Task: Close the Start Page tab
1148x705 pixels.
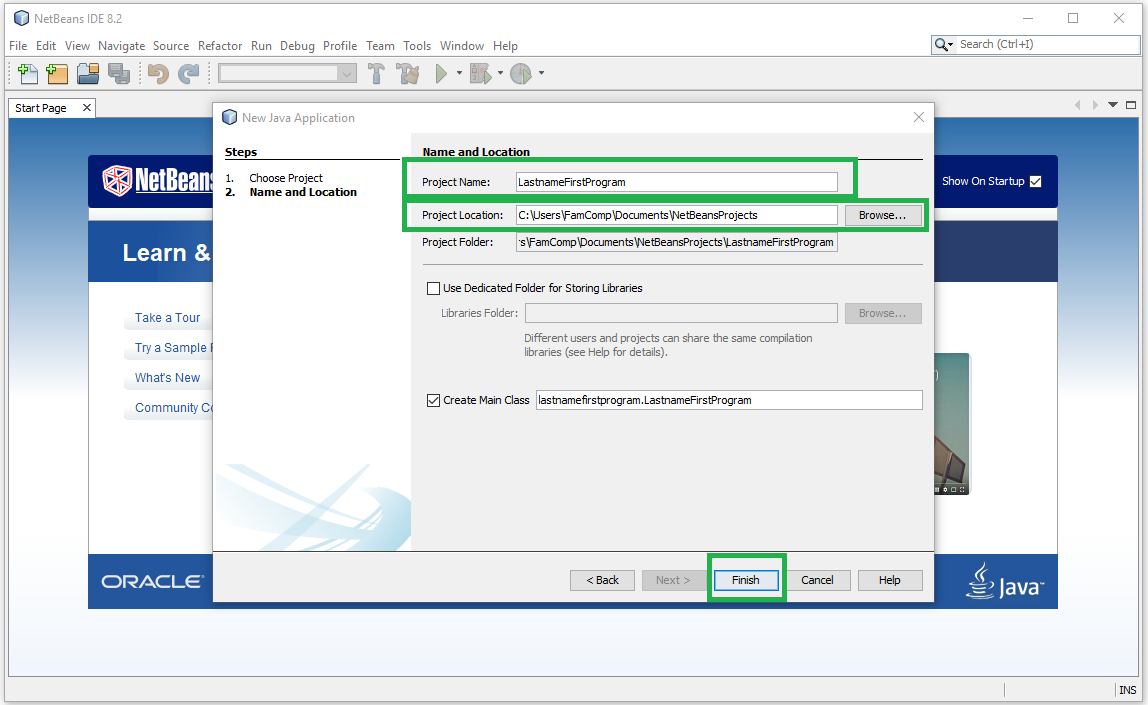Action: click(x=86, y=108)
